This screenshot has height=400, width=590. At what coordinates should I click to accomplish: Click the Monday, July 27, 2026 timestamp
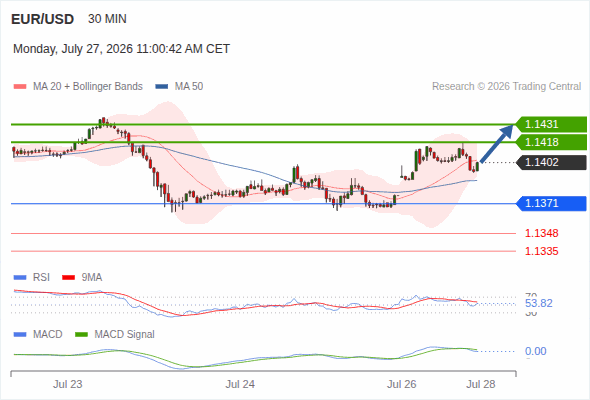[121, 49]
